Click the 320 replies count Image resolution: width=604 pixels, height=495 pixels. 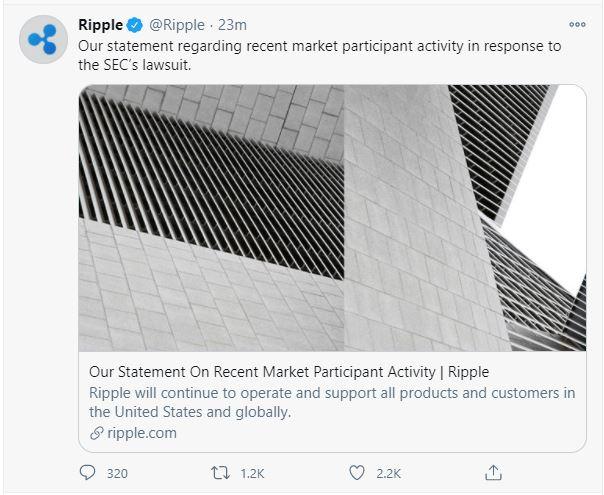pyautogui.click(x=117, y=473)
